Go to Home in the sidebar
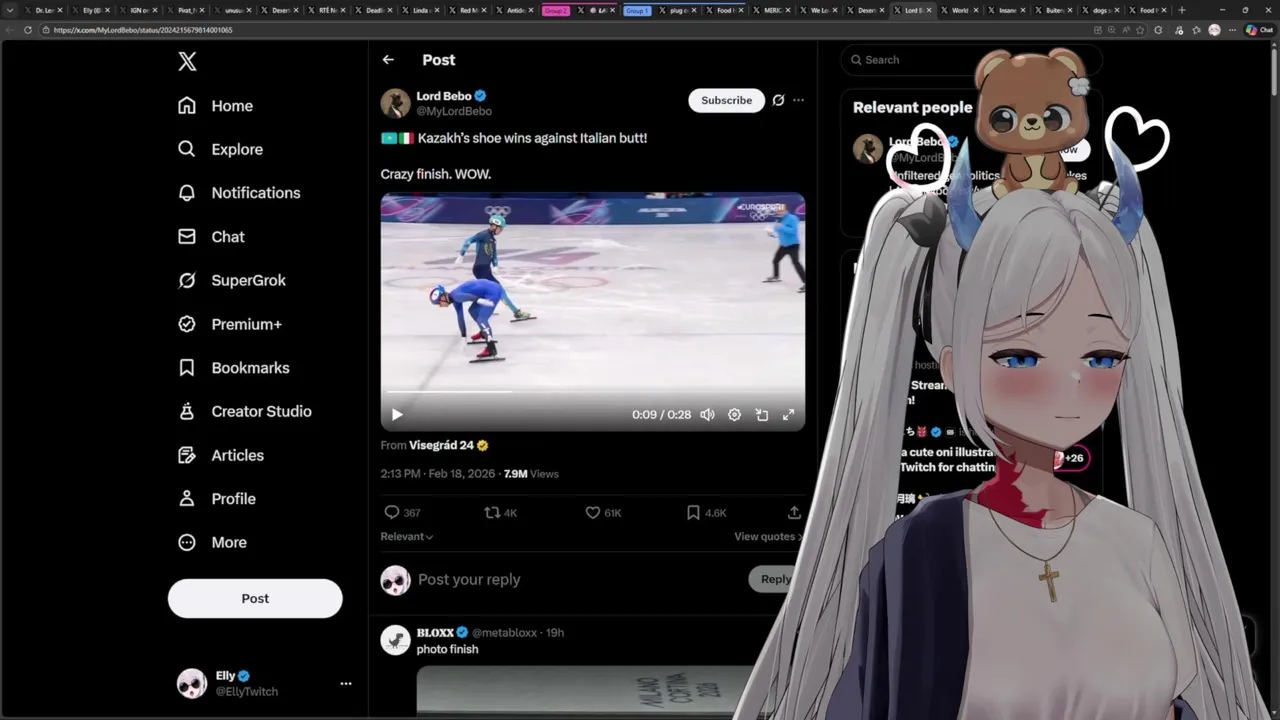This screenshot has height=720, width=1280. click(x=215, y=106)
